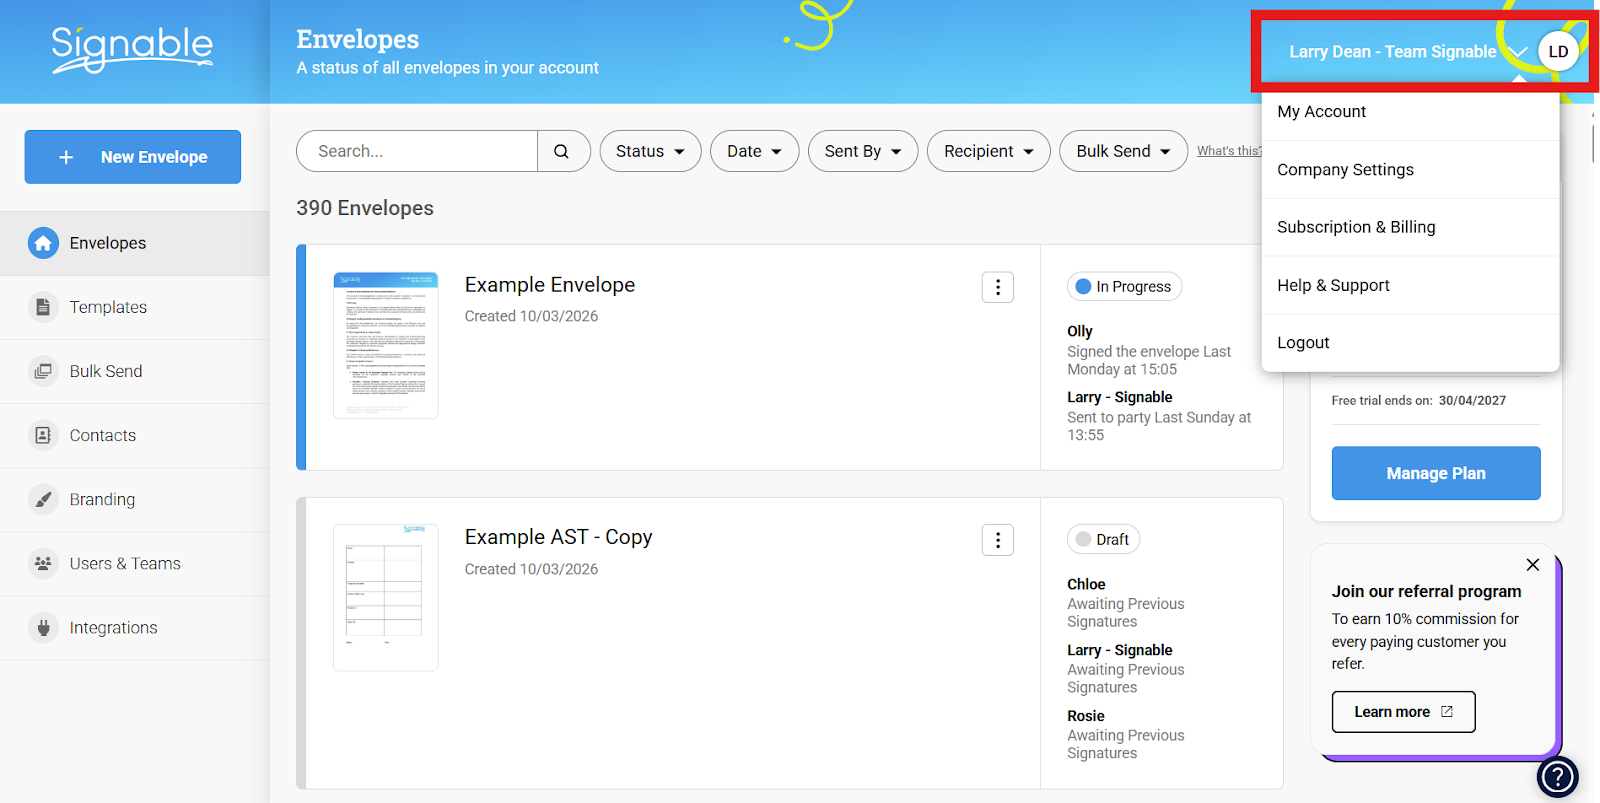
Task: Click the free trial end date 30/04/2027
Action: click(1472, 400)
